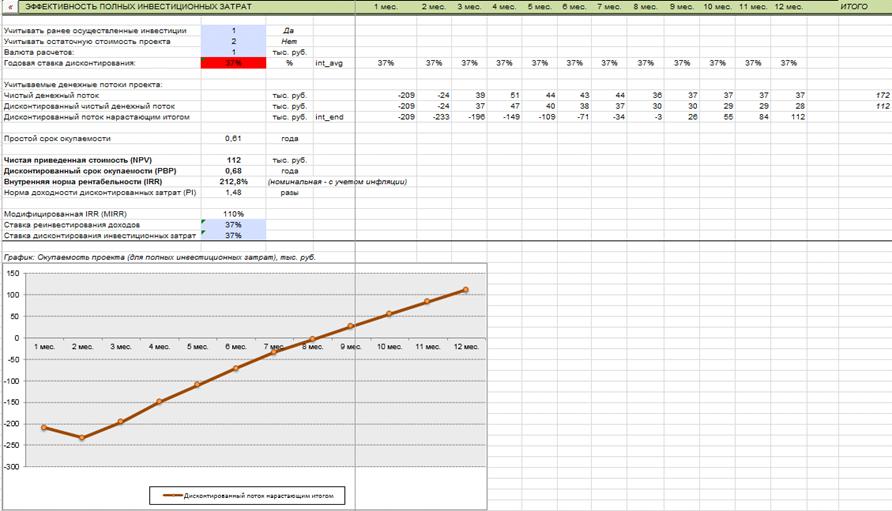
Task: Click the chart legend entry
Action: [249, 494]
